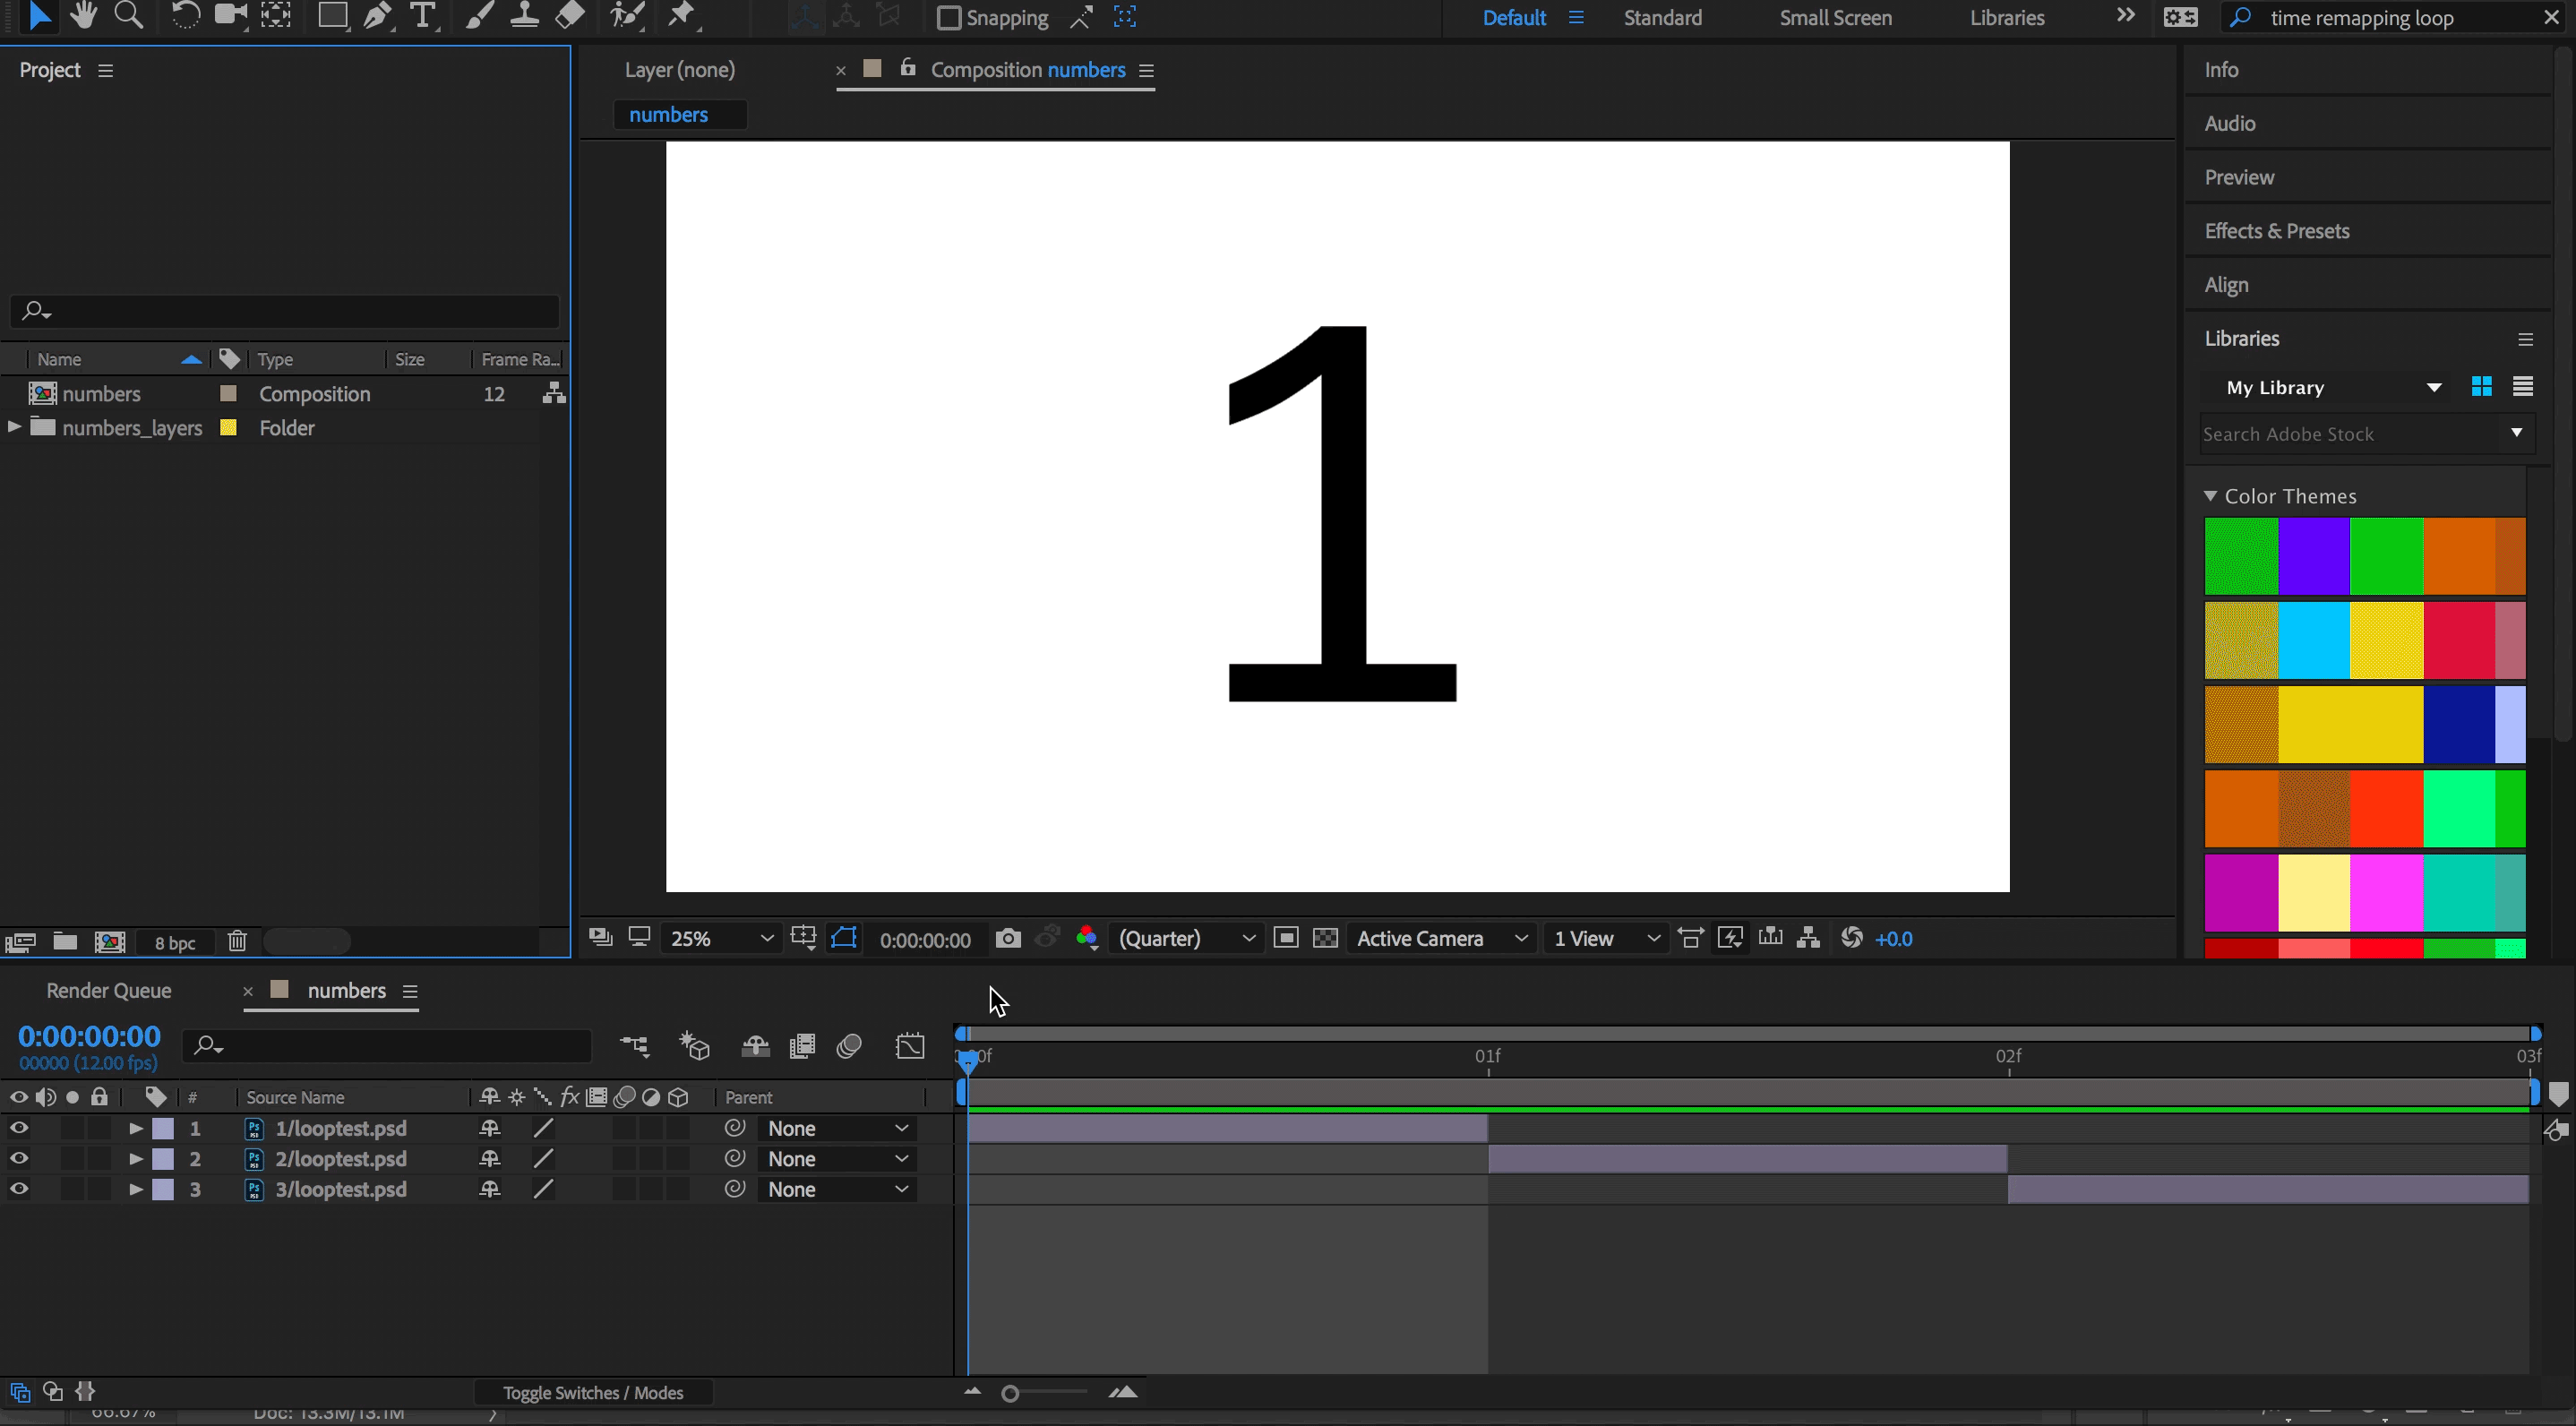Toggle the transparency grid icon
This screenshot has width=2576, height=1426.
[x=1325, y=938]
